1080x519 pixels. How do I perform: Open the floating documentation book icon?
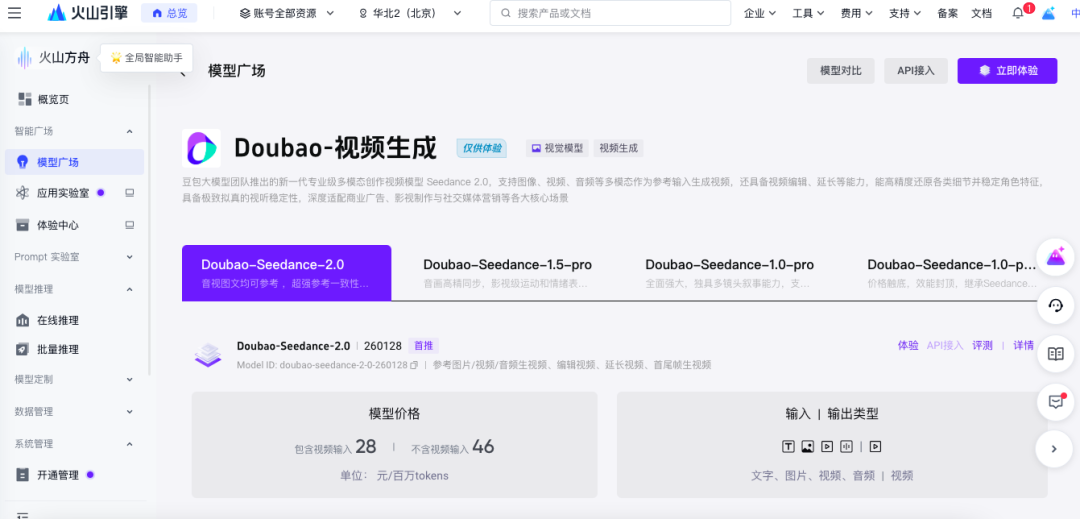click(1055, 353)
